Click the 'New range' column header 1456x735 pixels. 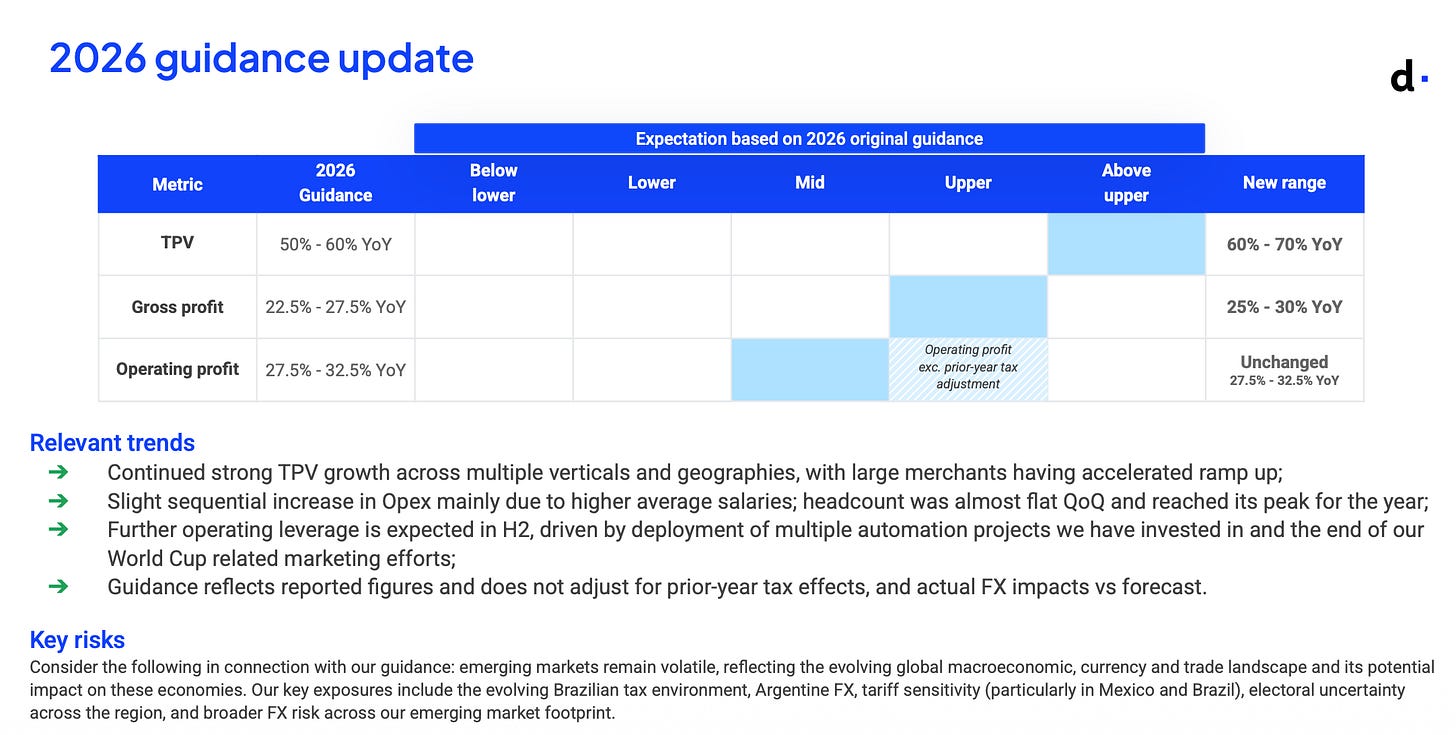[1284, 183]
